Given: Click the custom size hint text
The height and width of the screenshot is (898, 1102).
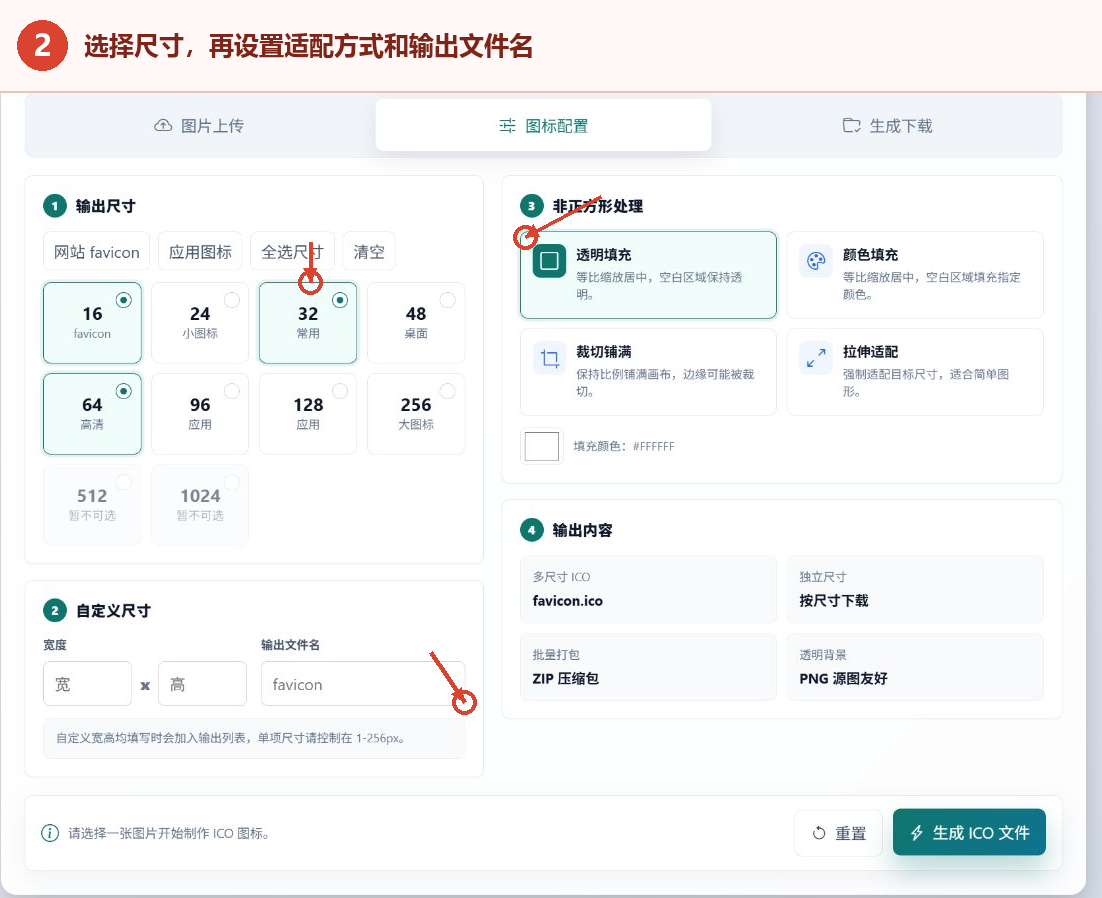Looking at the screenshot, I should click(231, 738).
